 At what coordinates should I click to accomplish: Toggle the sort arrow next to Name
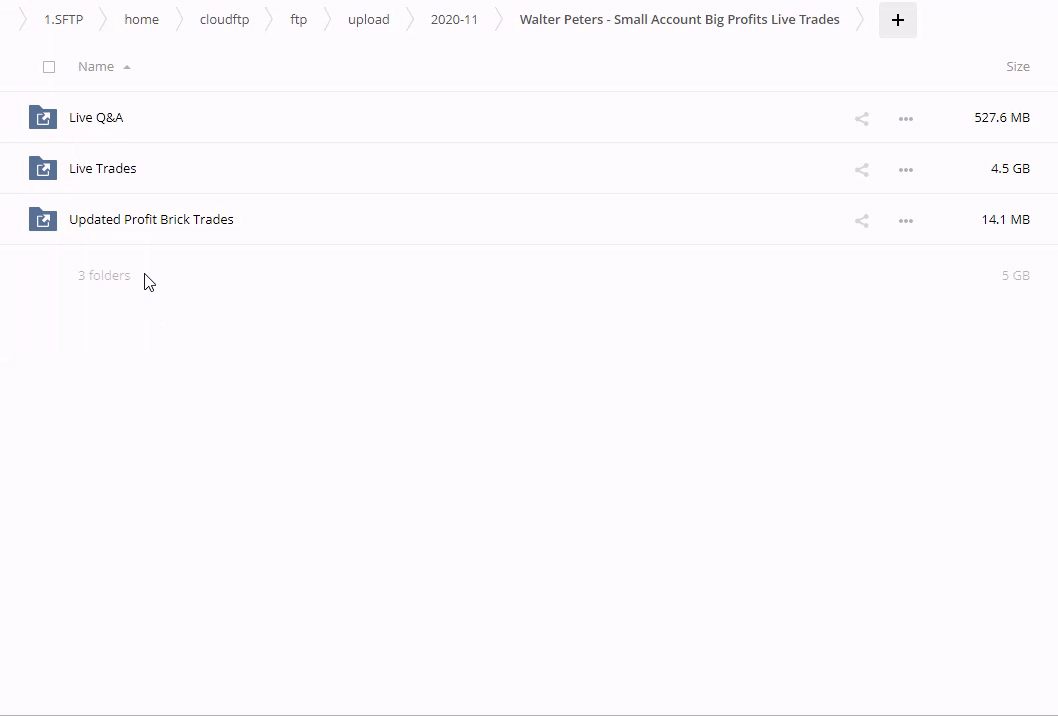127,67
